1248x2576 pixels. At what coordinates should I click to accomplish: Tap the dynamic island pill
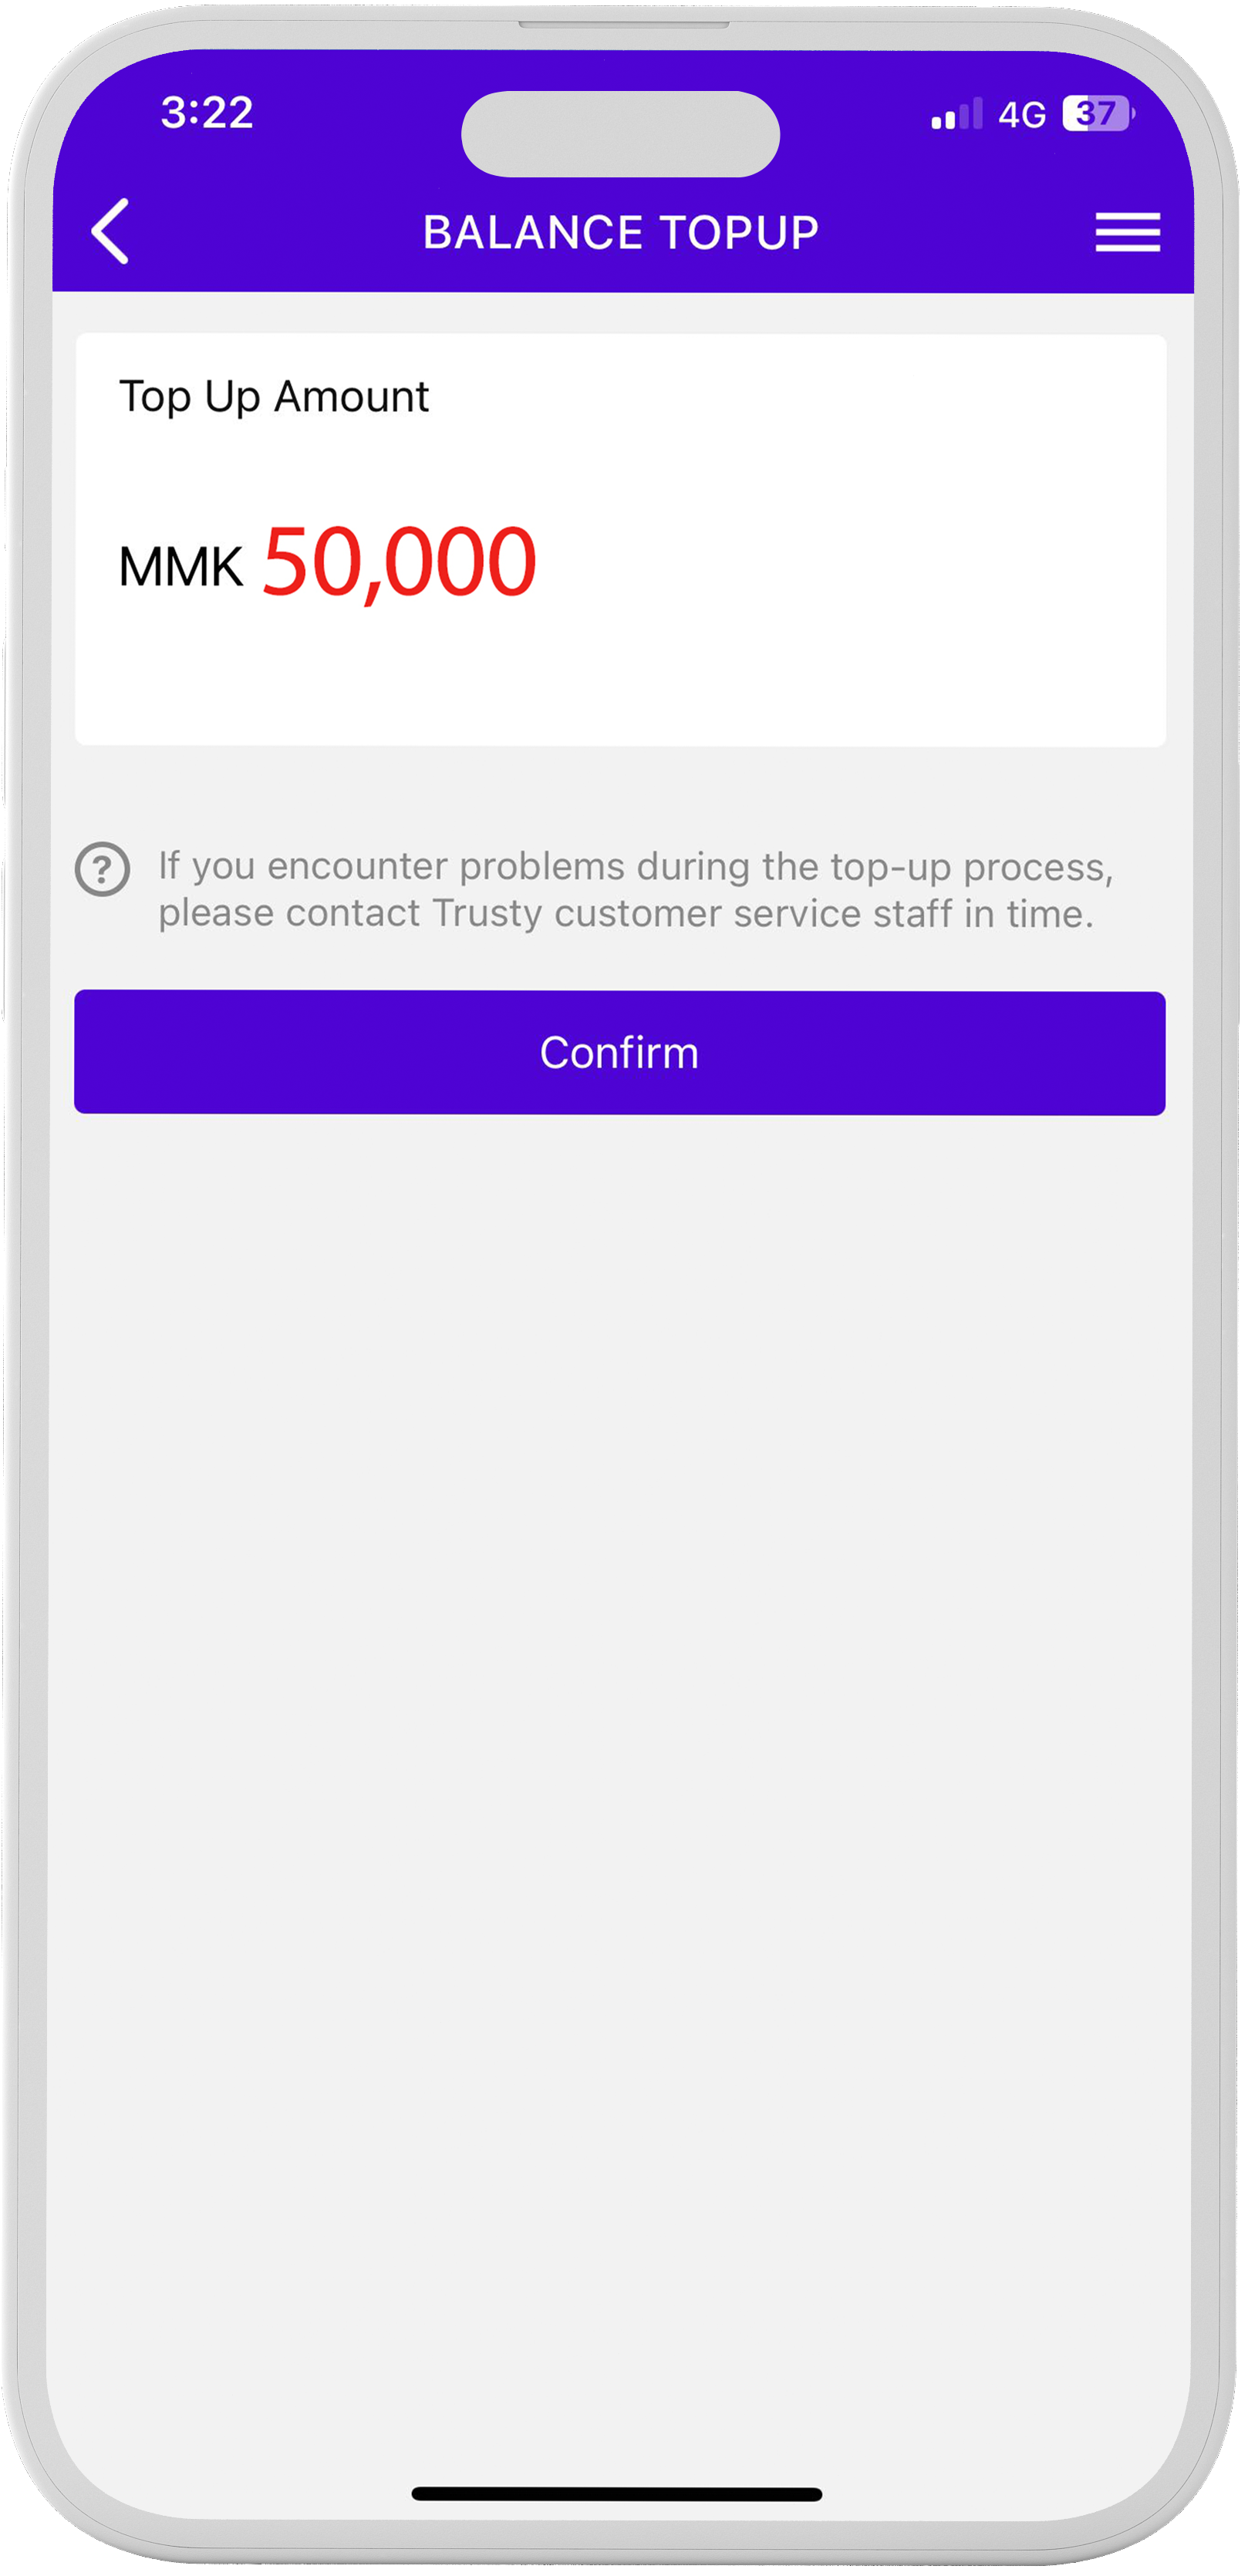point(620,134)
